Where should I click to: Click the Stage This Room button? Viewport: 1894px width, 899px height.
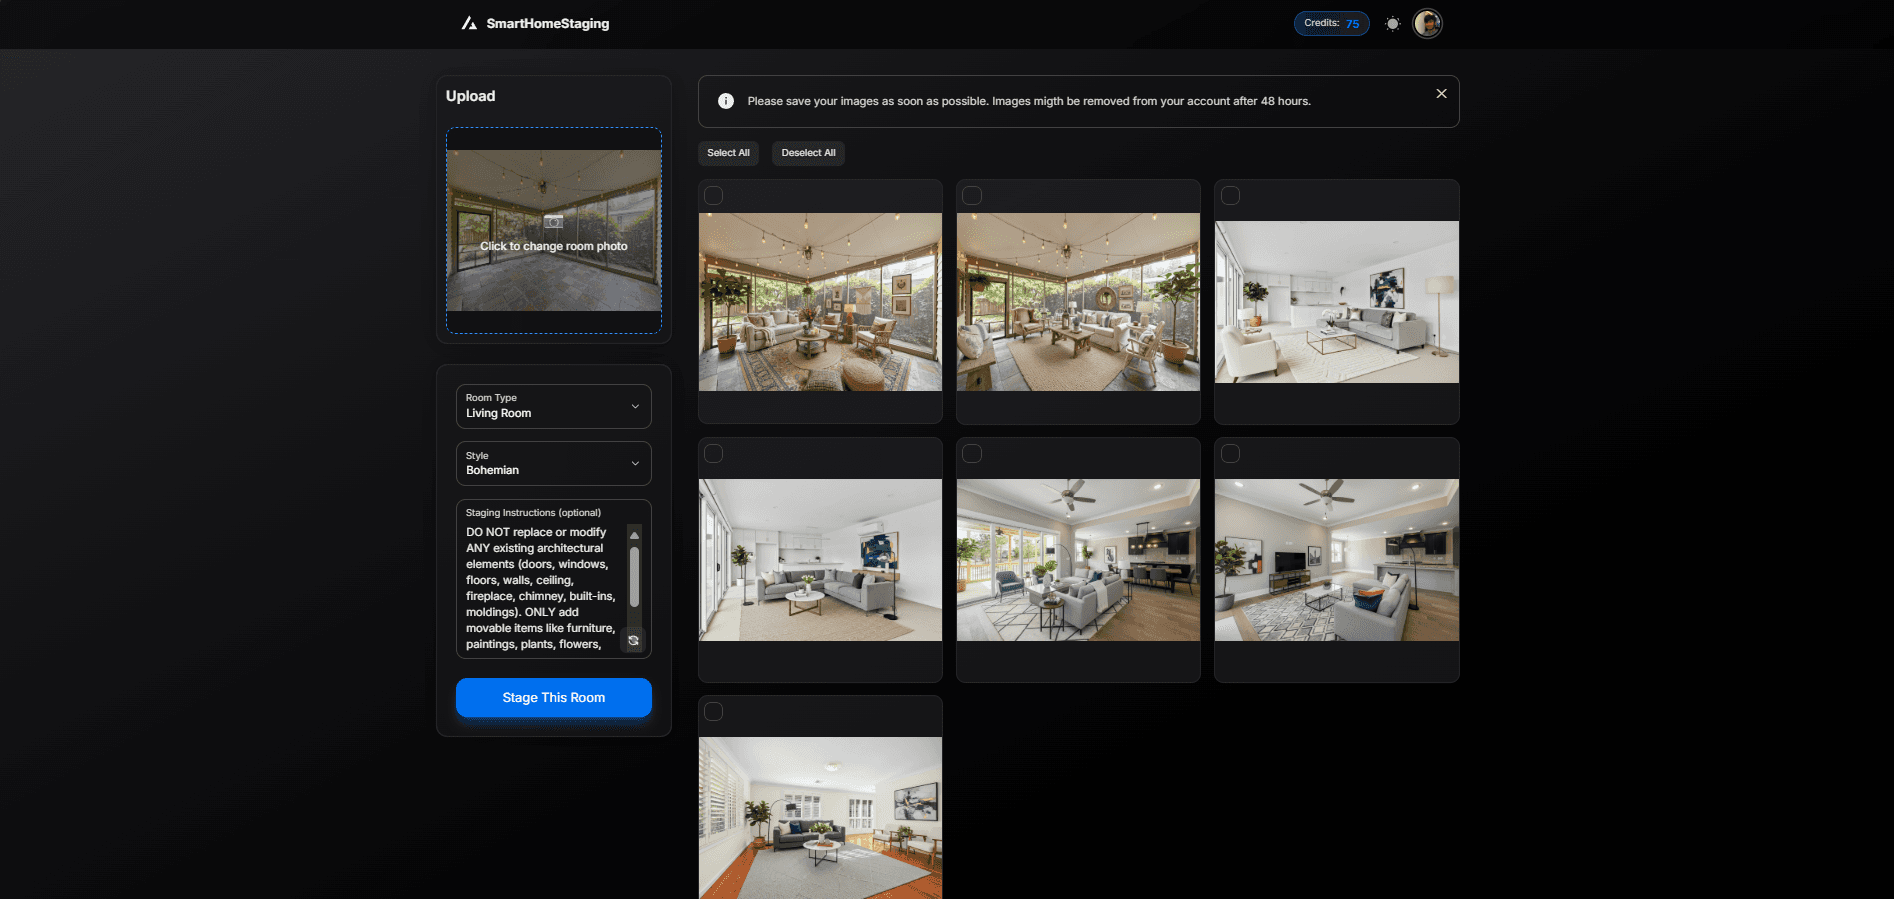[554, 697]
